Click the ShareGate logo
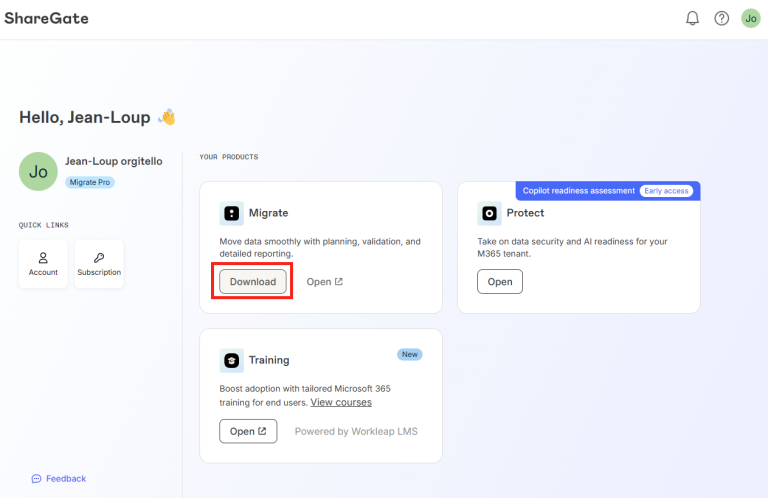 [x=45, y=18]
